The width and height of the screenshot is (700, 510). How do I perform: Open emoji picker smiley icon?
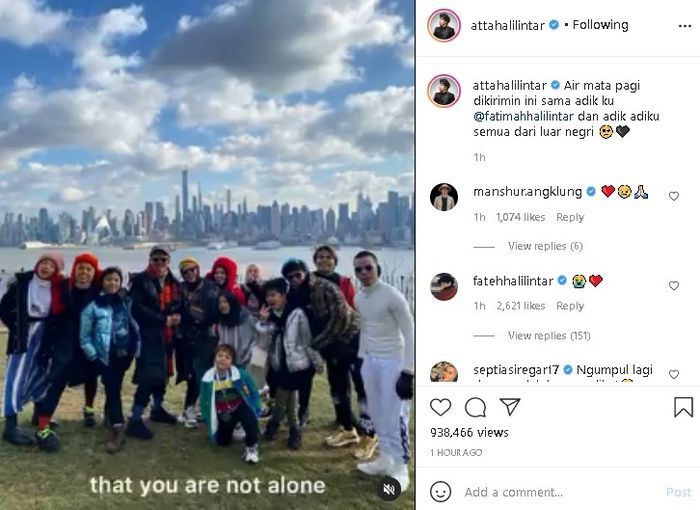pos(440,492)
